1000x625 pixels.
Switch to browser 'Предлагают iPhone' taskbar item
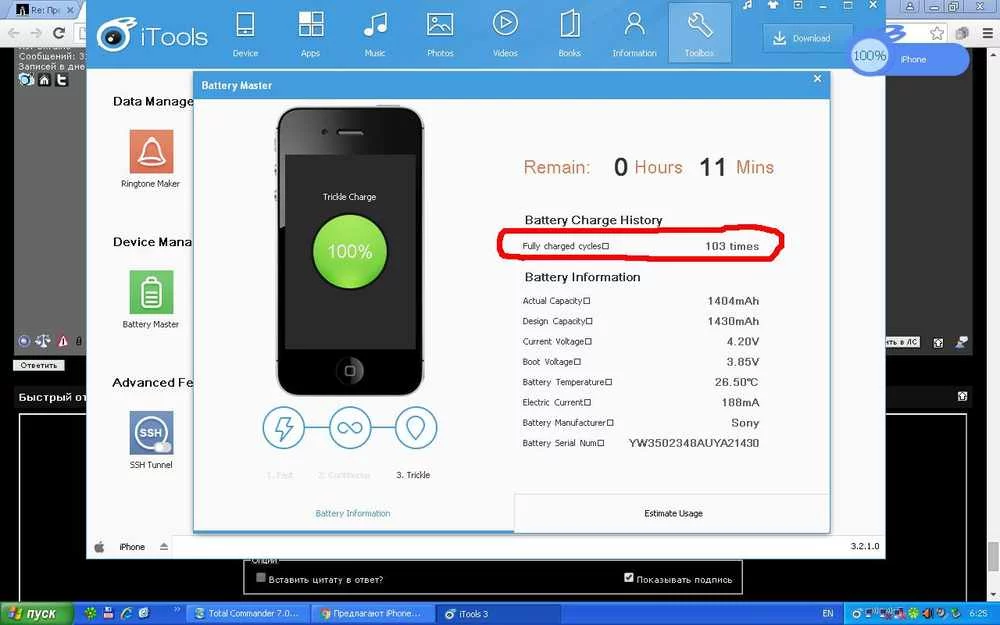tap(372, 614)
